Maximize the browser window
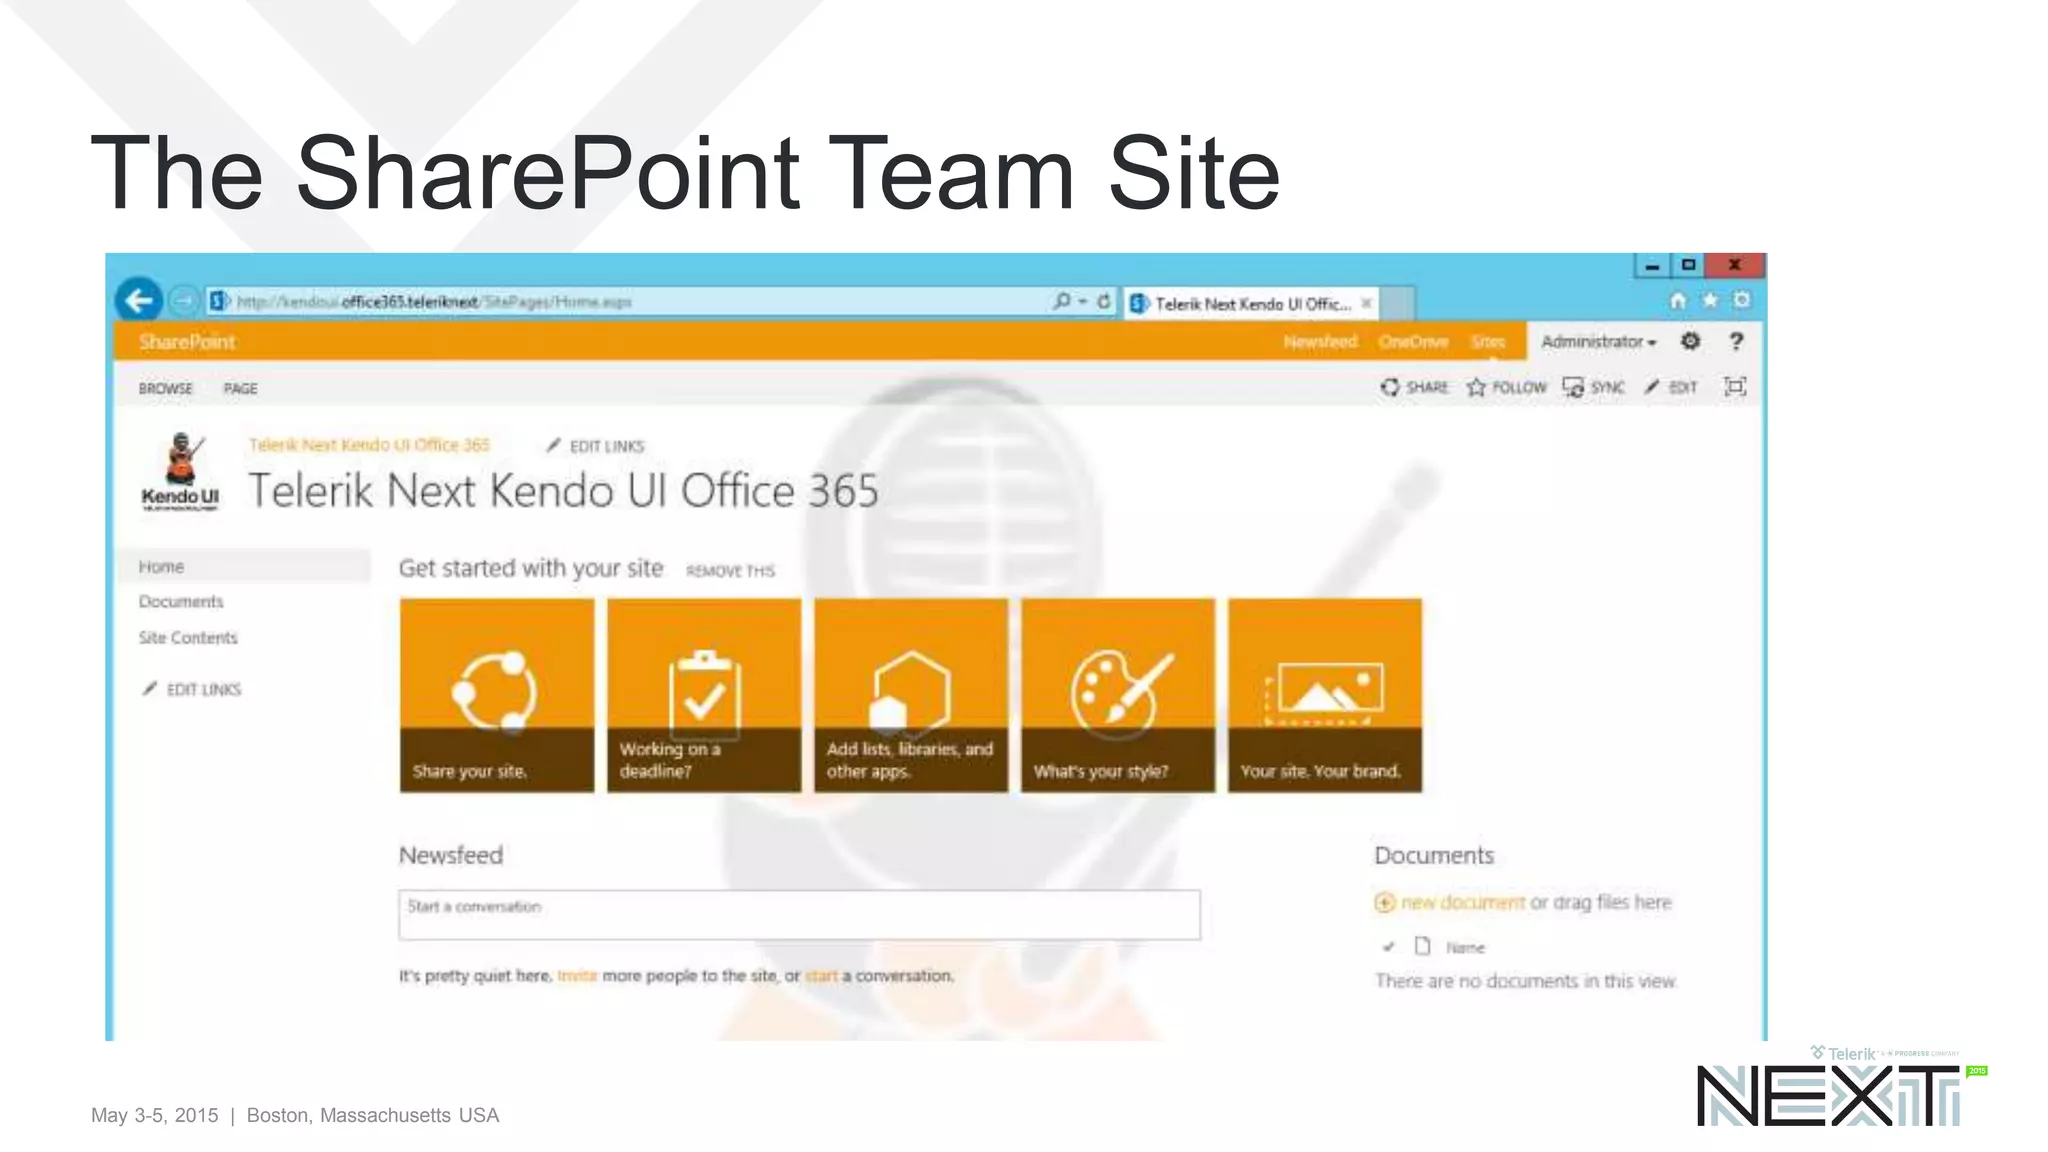Viewport: 2048px width, 1152px height. [x=1688, y=265]
